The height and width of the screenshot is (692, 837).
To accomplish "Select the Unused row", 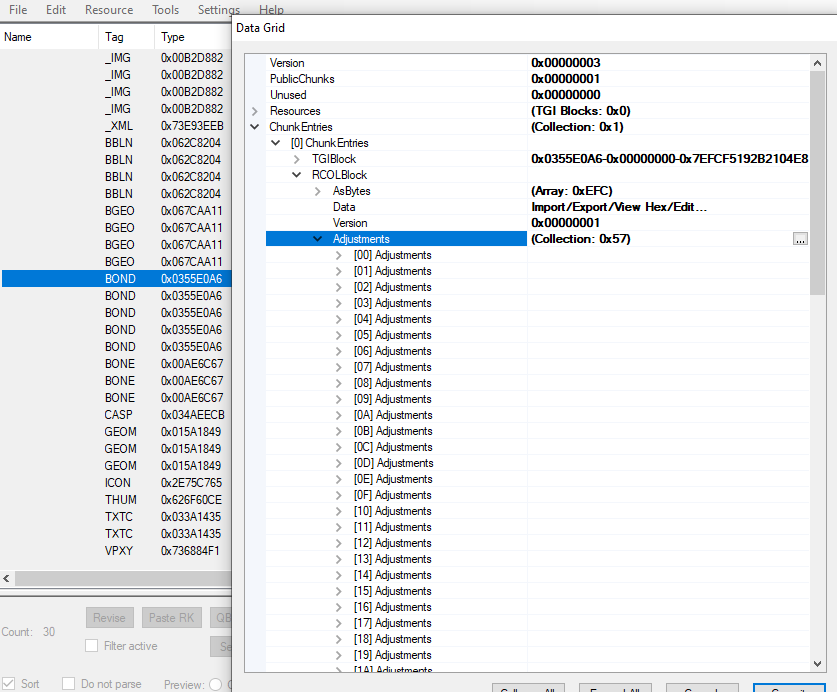I will [x=537, y=95].
